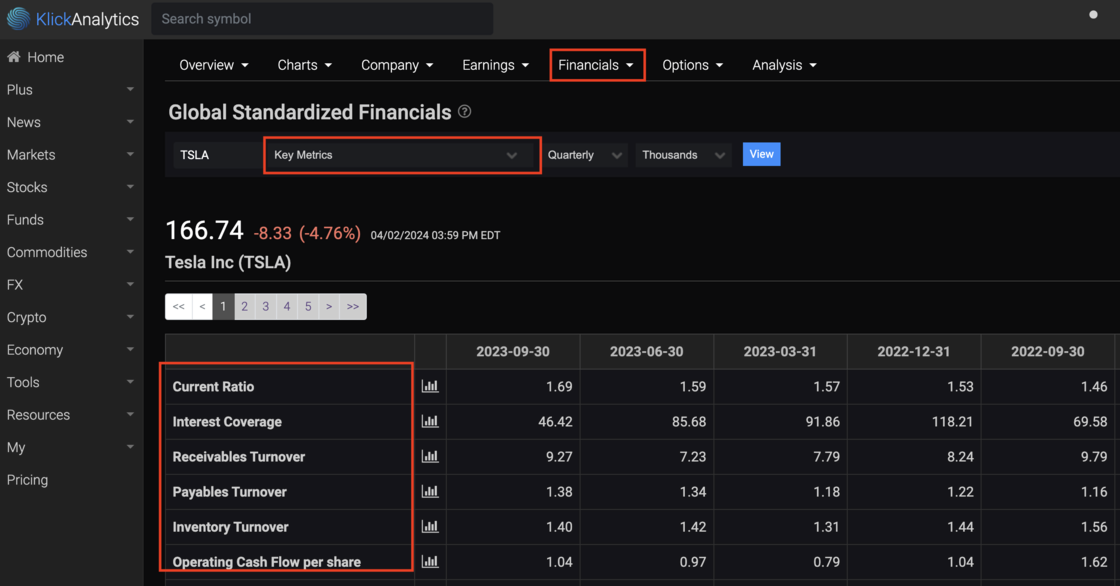
Task: Open chart icon for Interest Coverage row
Action: [x=430, y=422]
